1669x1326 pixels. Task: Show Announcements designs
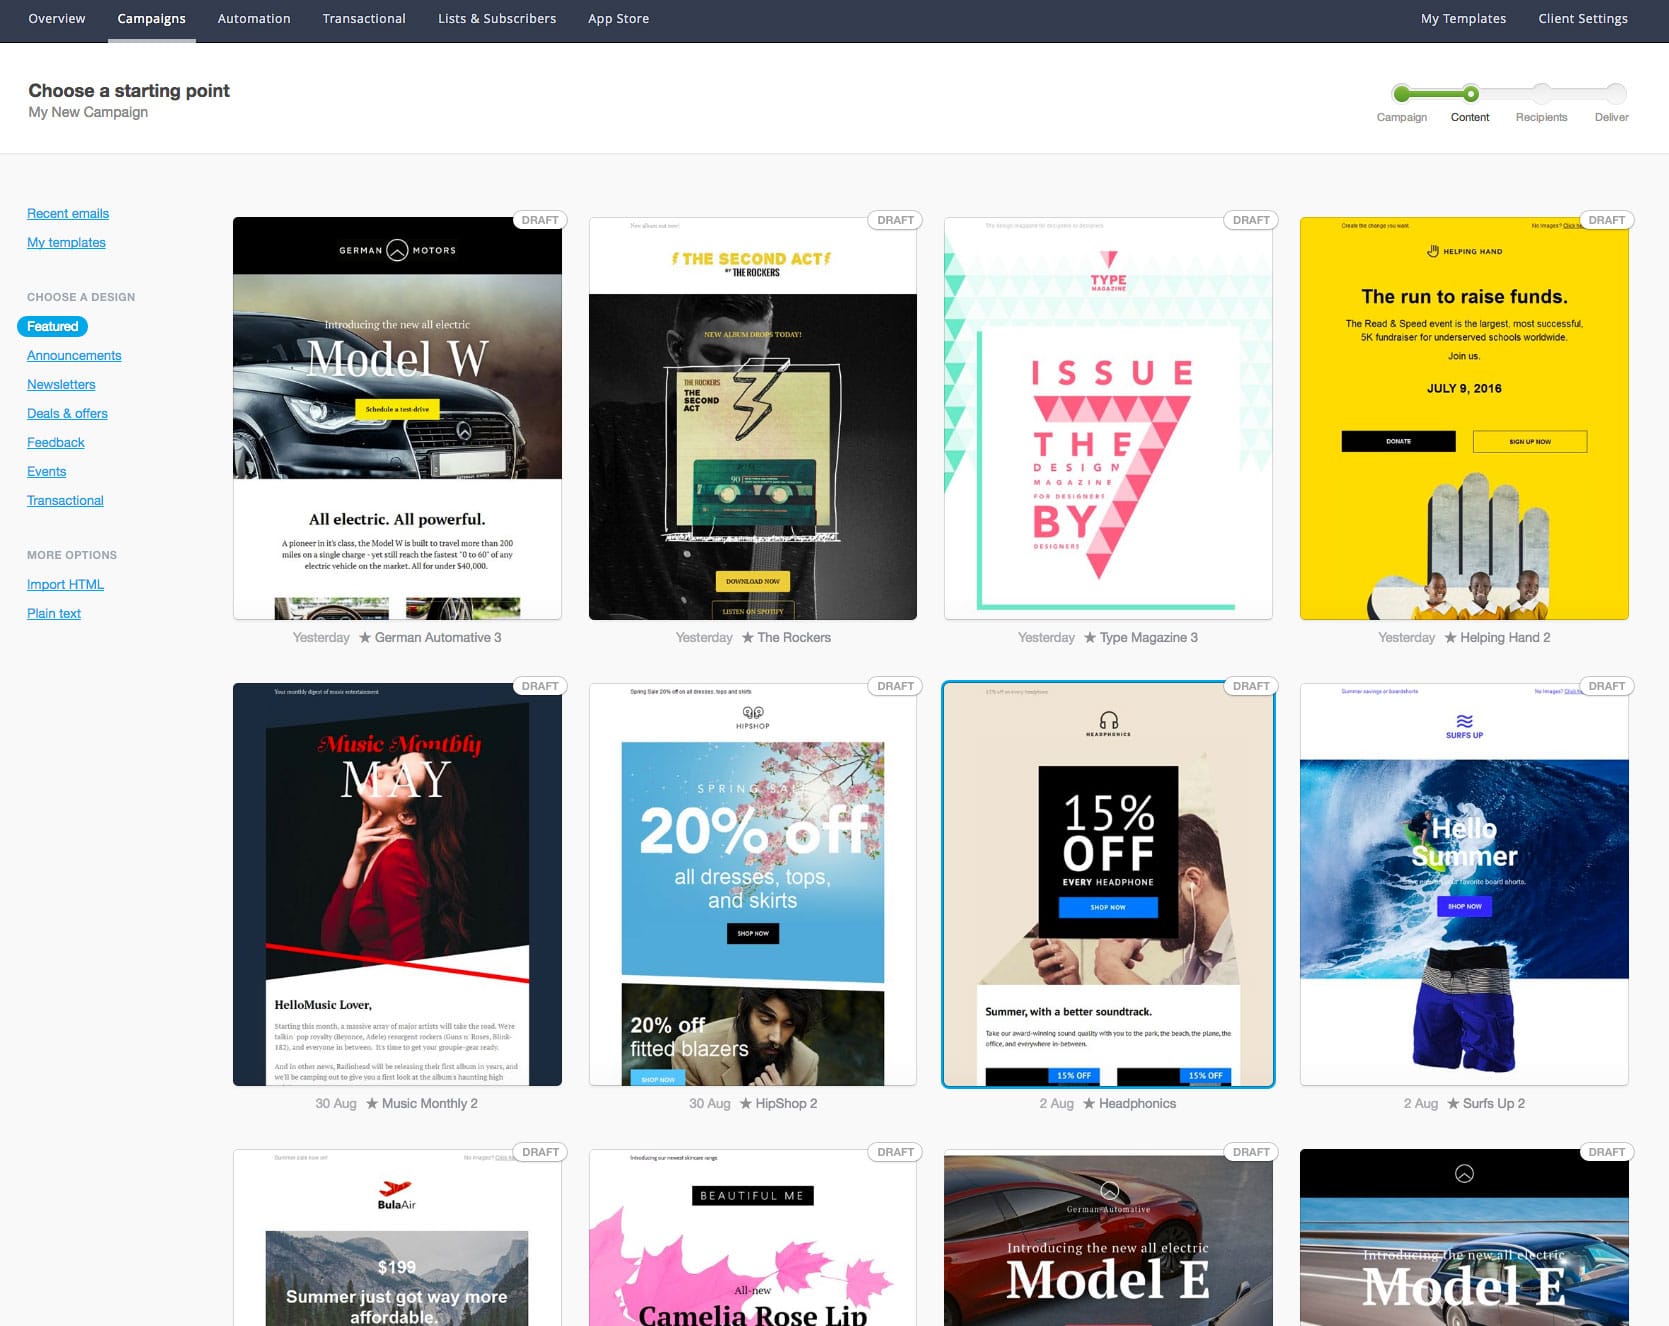pyautogui.click(x=74, y=355)
